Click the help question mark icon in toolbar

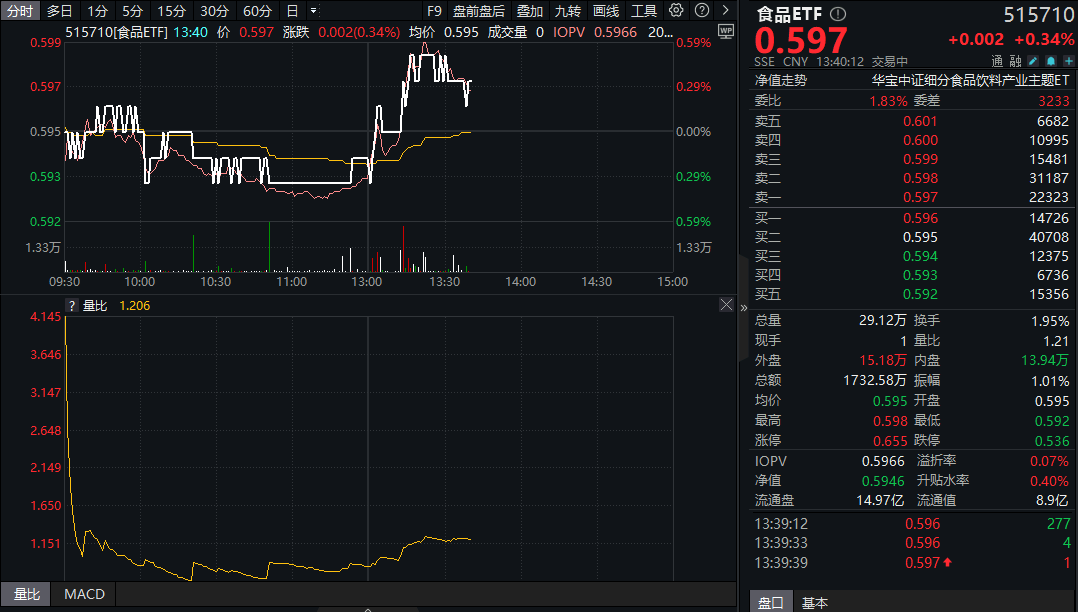(703, 11)
